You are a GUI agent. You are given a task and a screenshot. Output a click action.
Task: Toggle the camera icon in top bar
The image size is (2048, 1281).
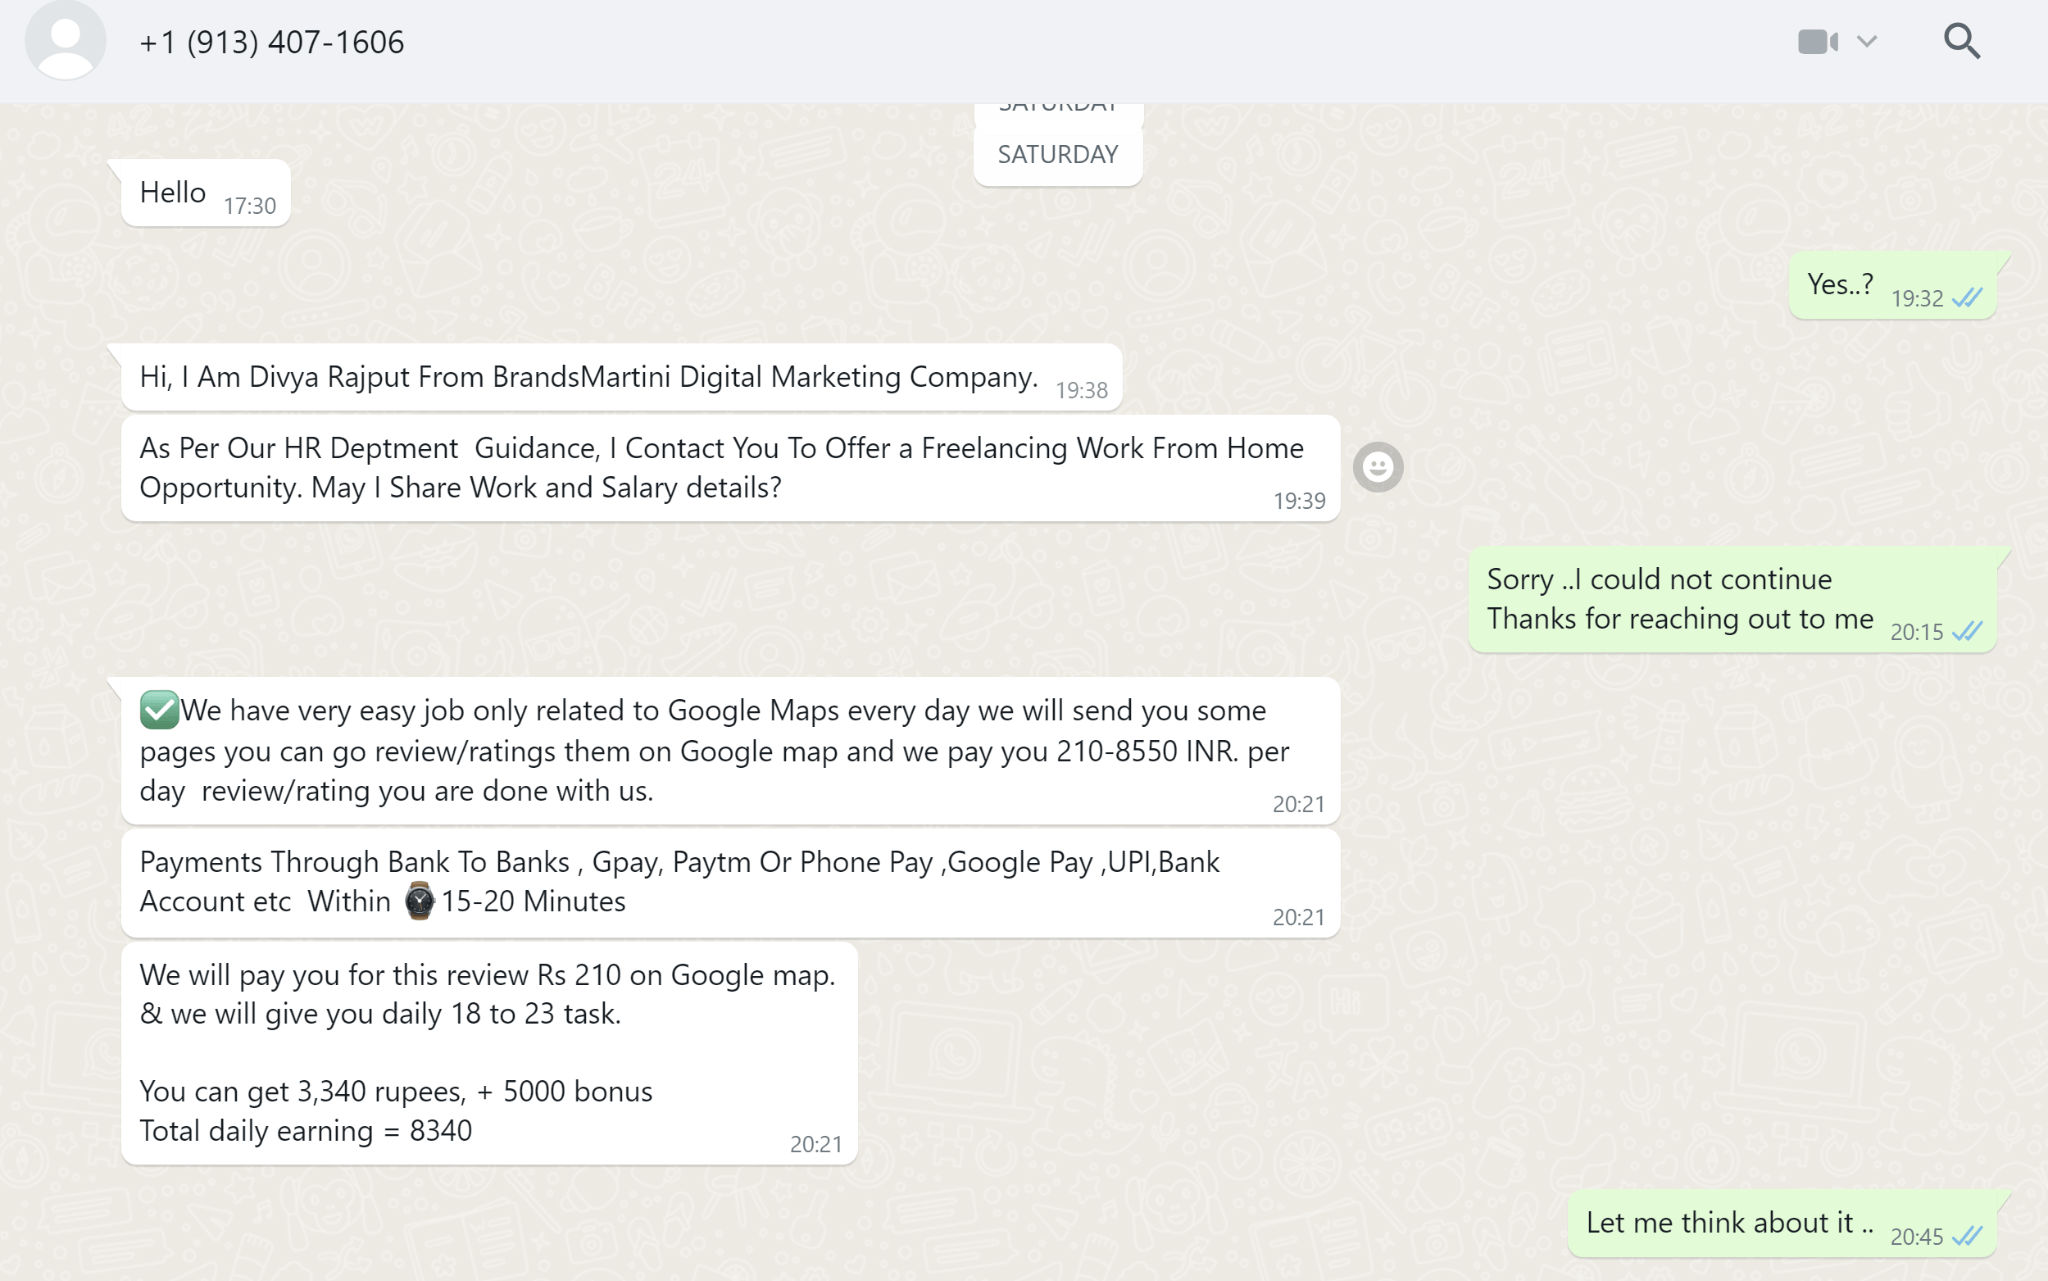[x=1818, y=40]
